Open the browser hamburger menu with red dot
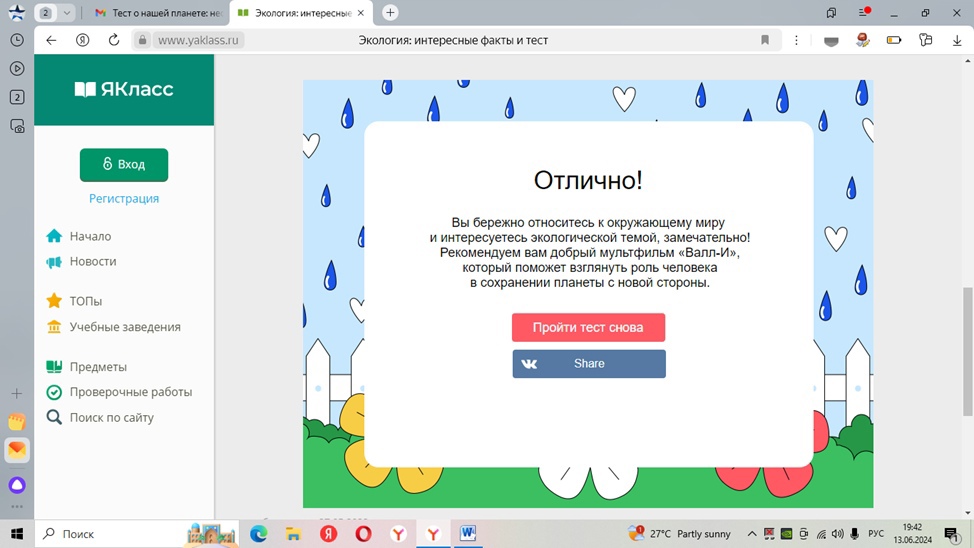 pos(864,12)
